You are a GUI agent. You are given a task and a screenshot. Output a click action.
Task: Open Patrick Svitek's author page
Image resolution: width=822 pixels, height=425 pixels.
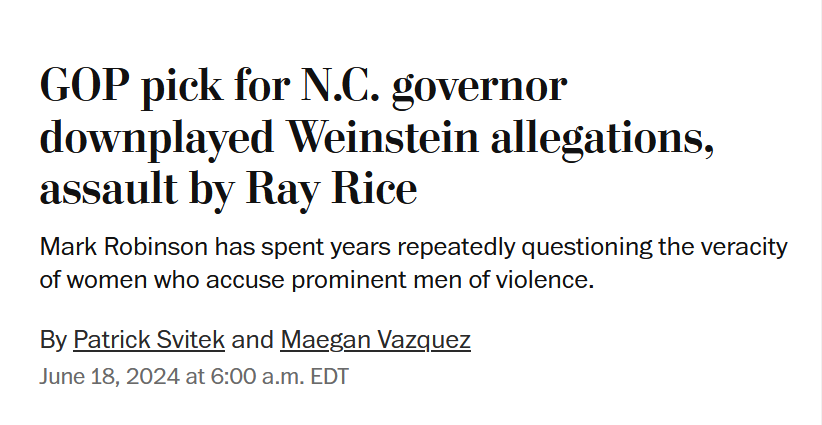(x=149, y=340)
